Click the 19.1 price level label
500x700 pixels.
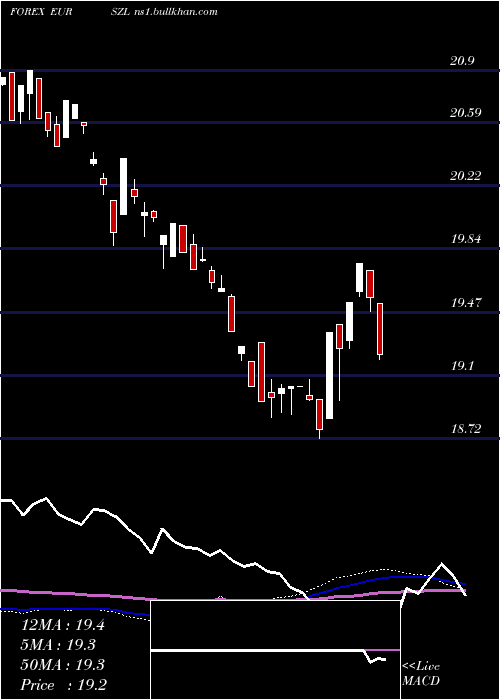(463, 366)
